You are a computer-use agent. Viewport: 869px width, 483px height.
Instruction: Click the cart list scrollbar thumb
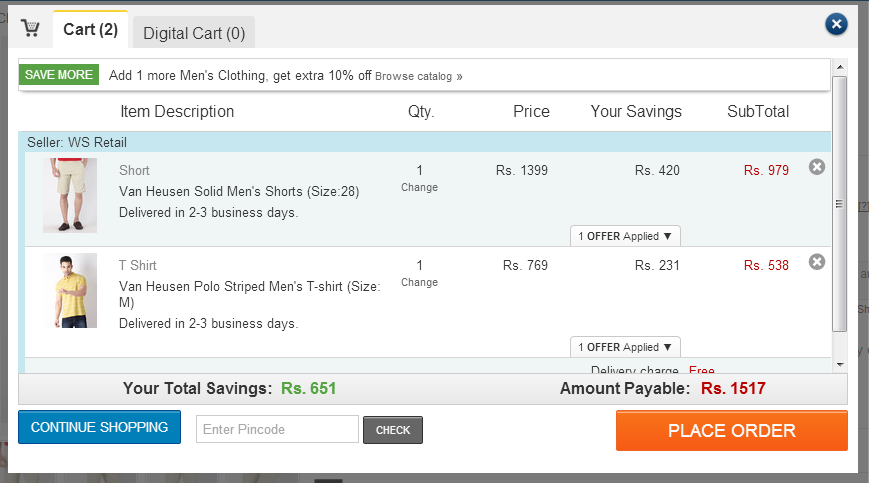840,204
